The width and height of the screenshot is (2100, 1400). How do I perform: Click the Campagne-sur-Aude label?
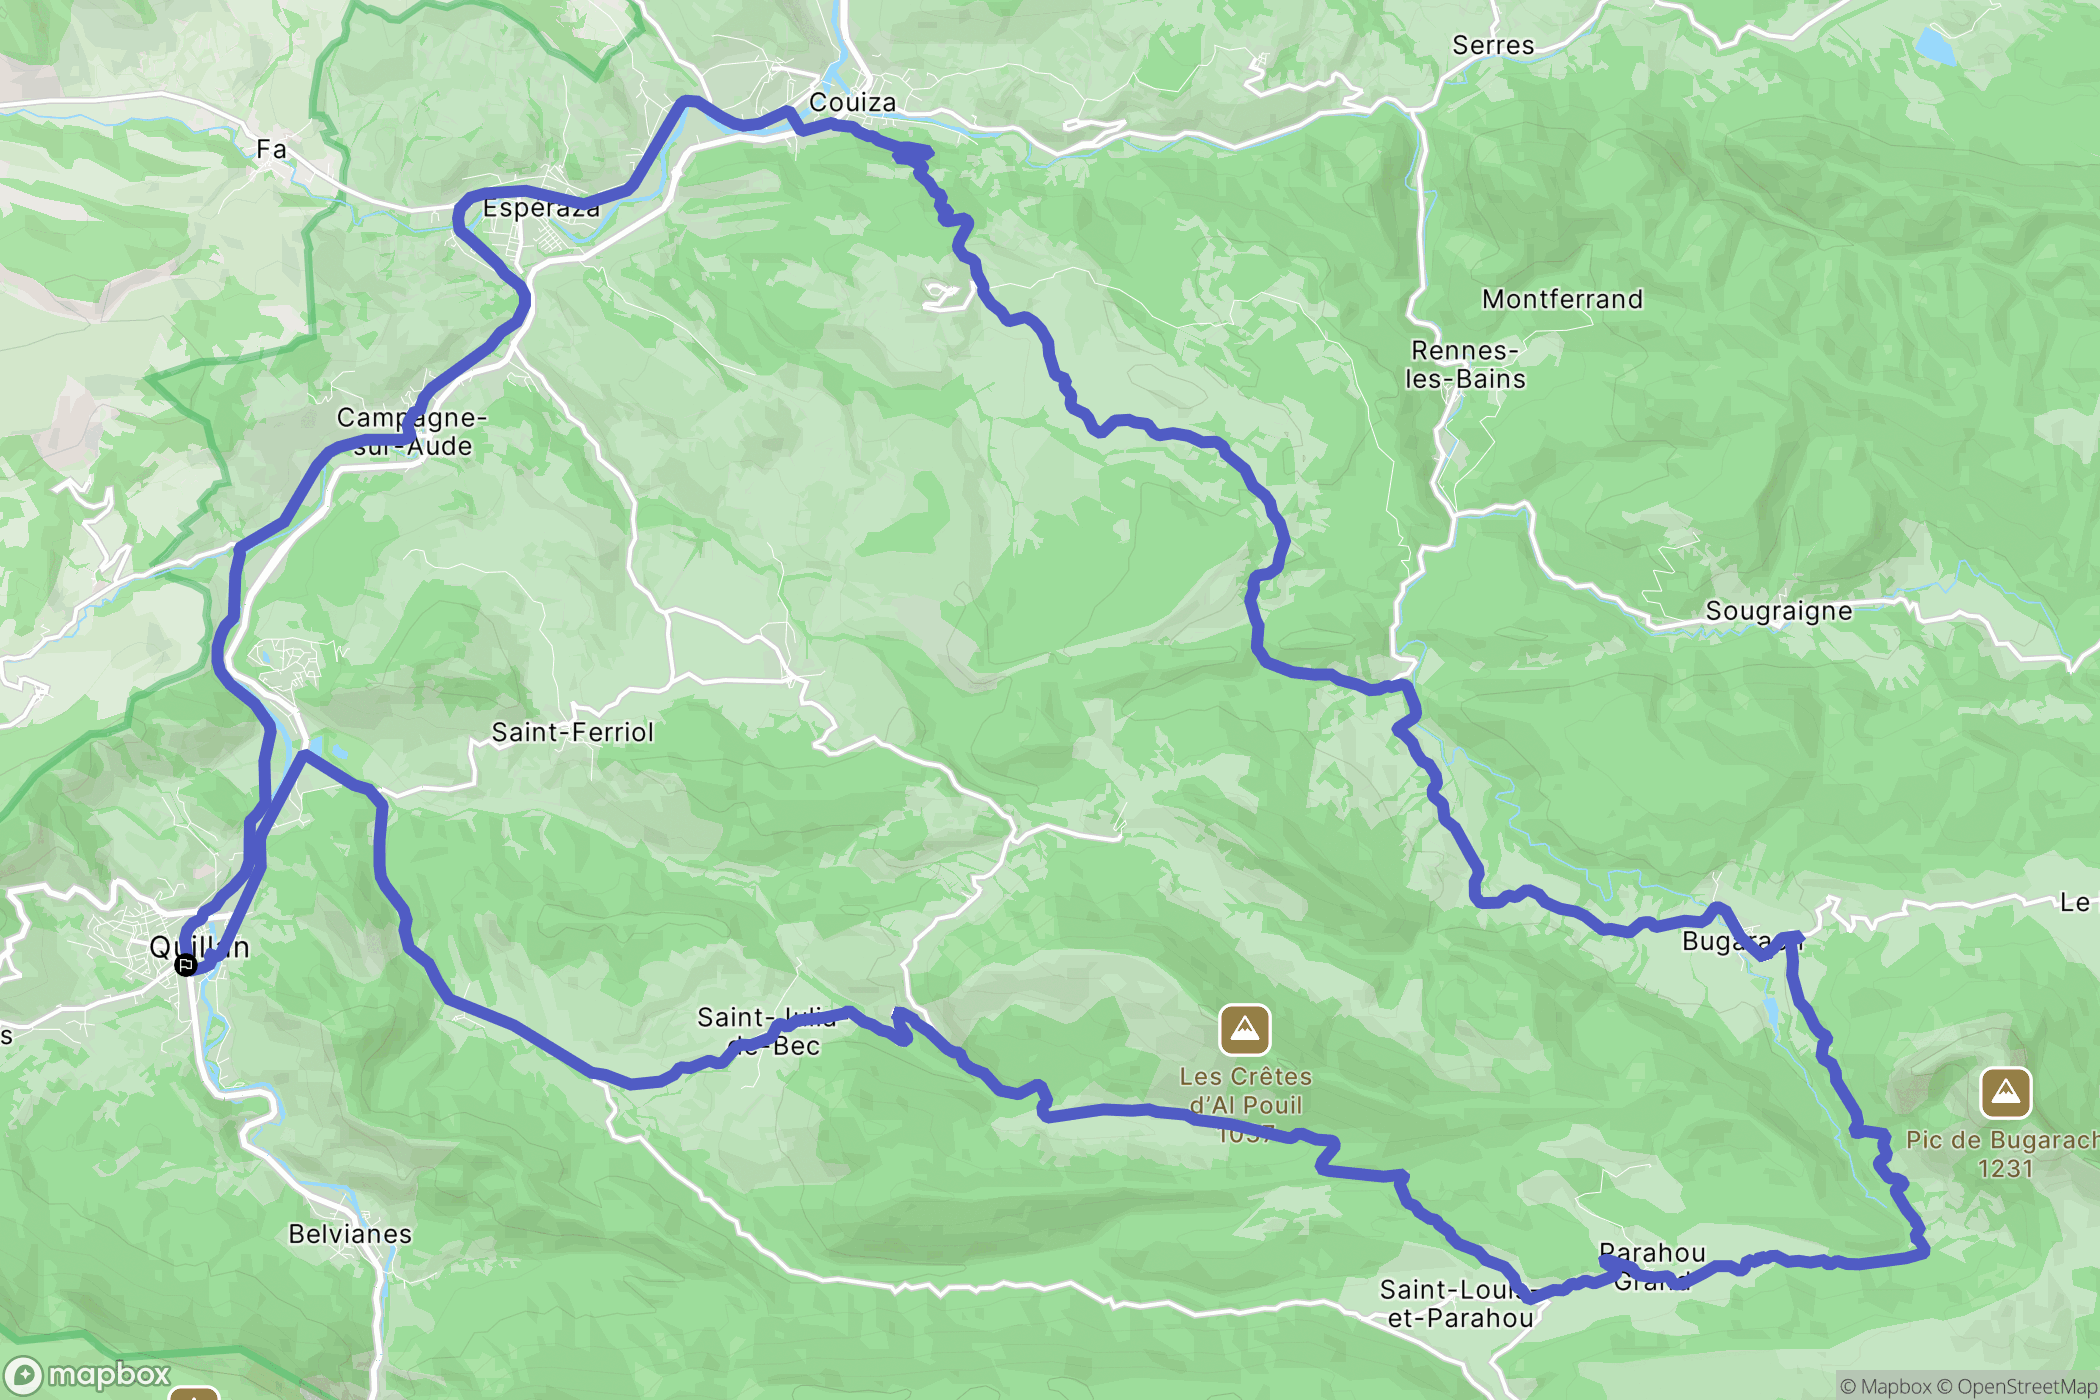point(411,431)
